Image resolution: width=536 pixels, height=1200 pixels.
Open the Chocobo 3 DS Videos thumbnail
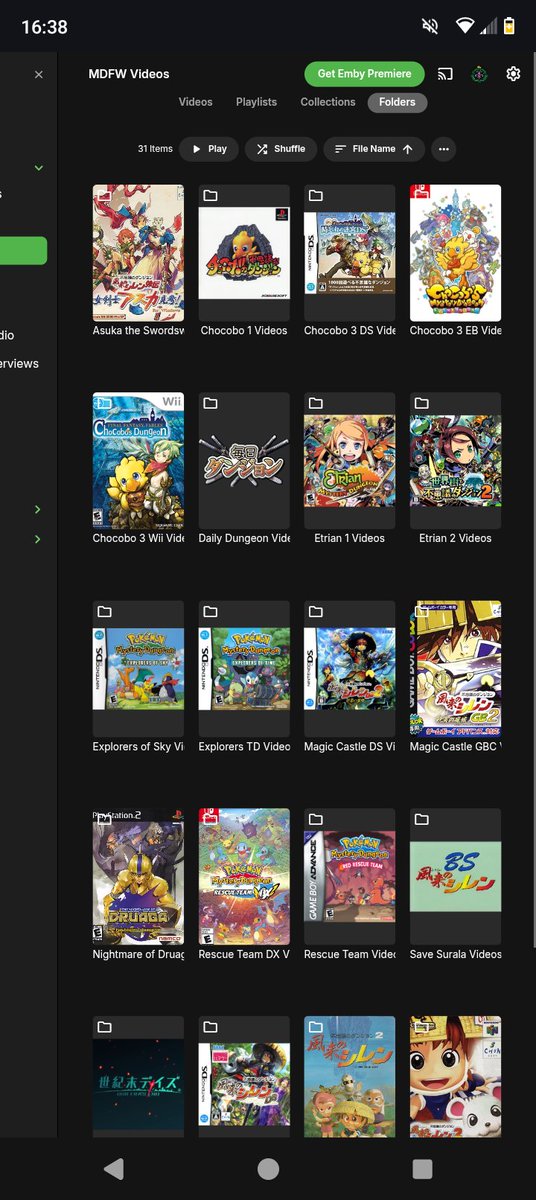(350, 252)
